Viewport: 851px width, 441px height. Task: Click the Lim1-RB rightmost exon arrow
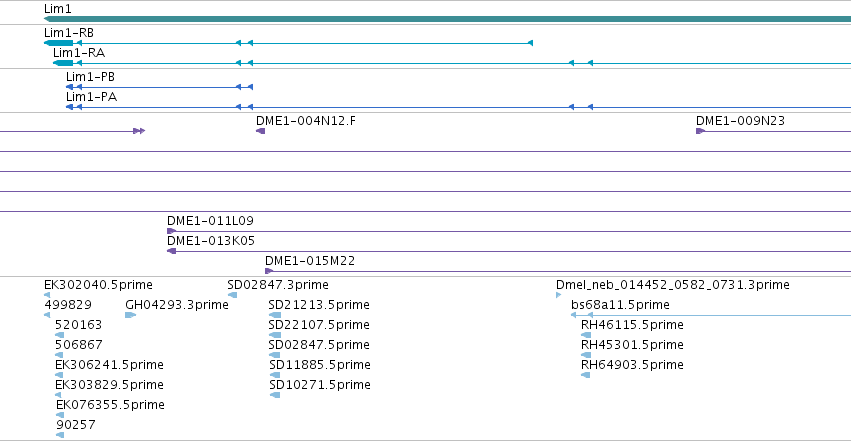point(530,43)
